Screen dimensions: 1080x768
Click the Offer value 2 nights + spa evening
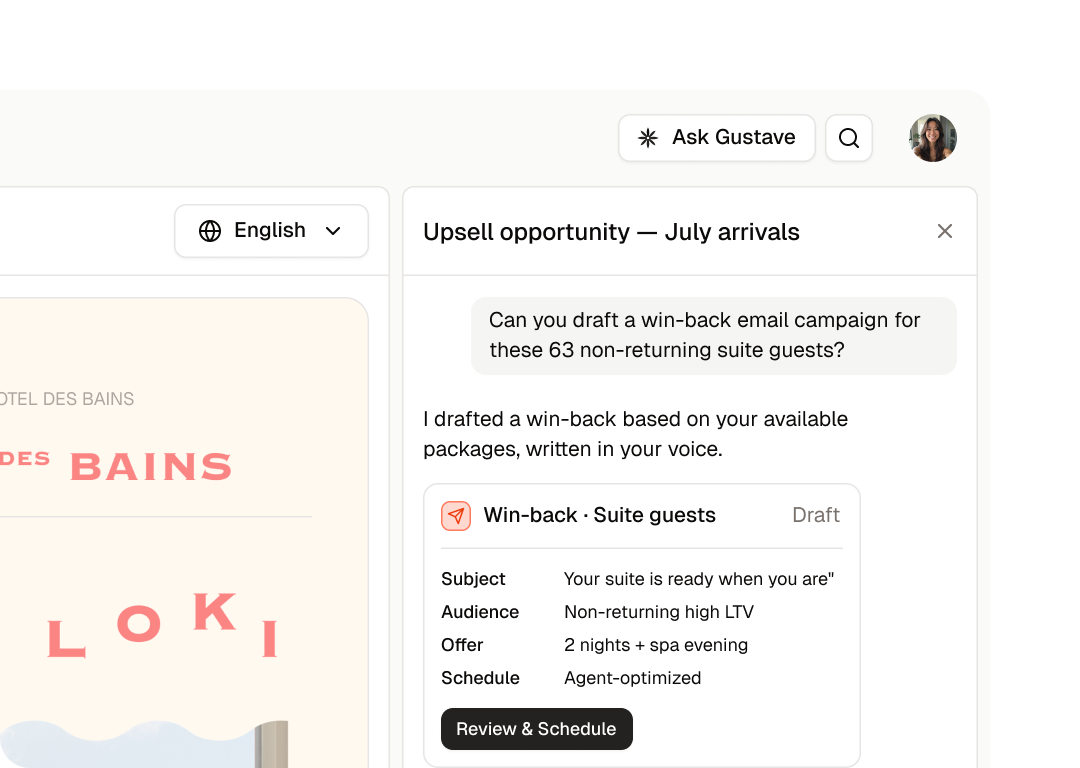pyautogui.click(x=656, y=645)
